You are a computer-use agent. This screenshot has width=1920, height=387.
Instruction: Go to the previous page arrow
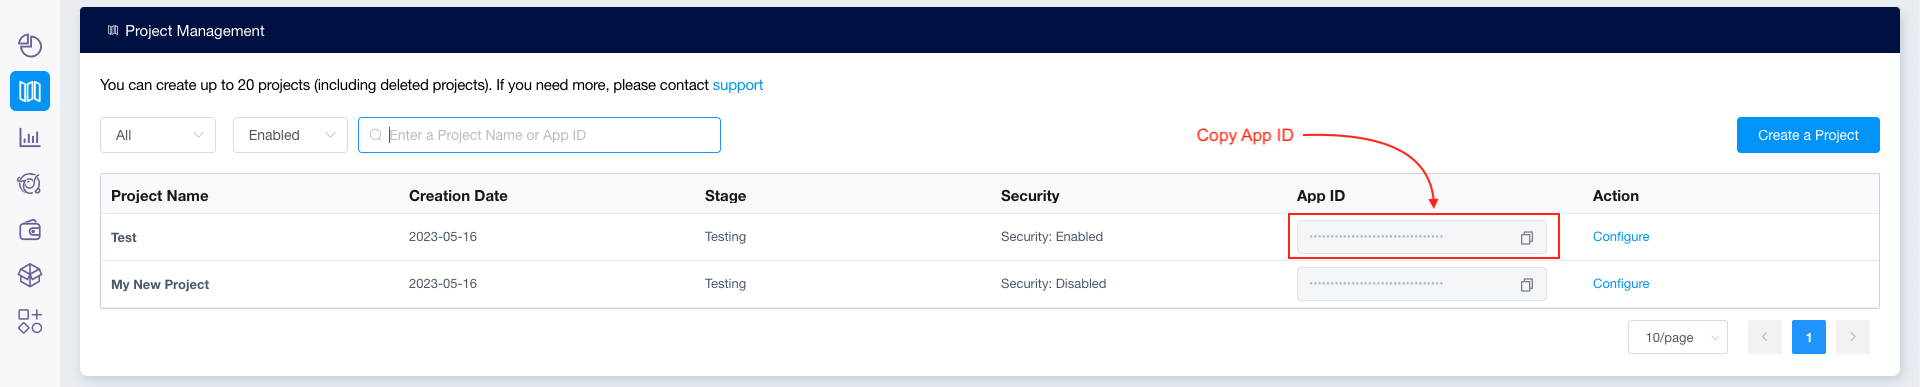coord(1765,337)
